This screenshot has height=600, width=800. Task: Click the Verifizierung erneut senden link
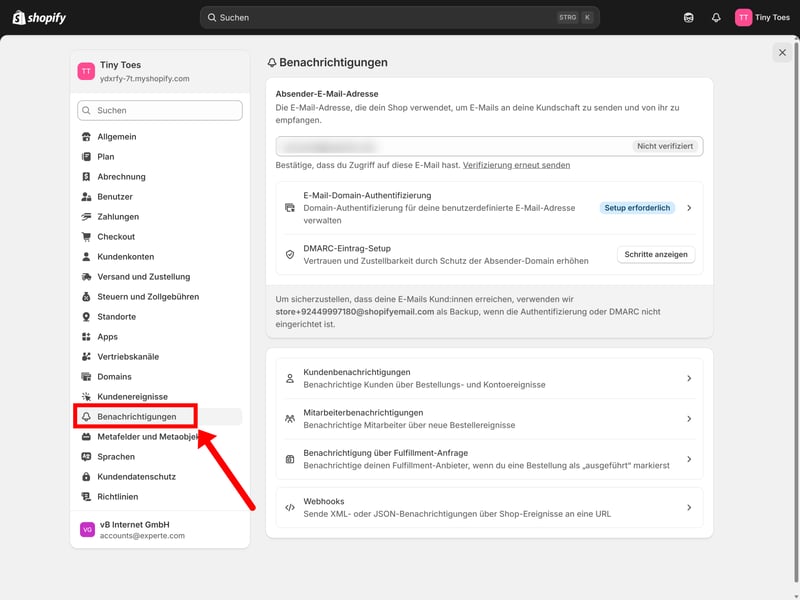click(x=516, y=165)
